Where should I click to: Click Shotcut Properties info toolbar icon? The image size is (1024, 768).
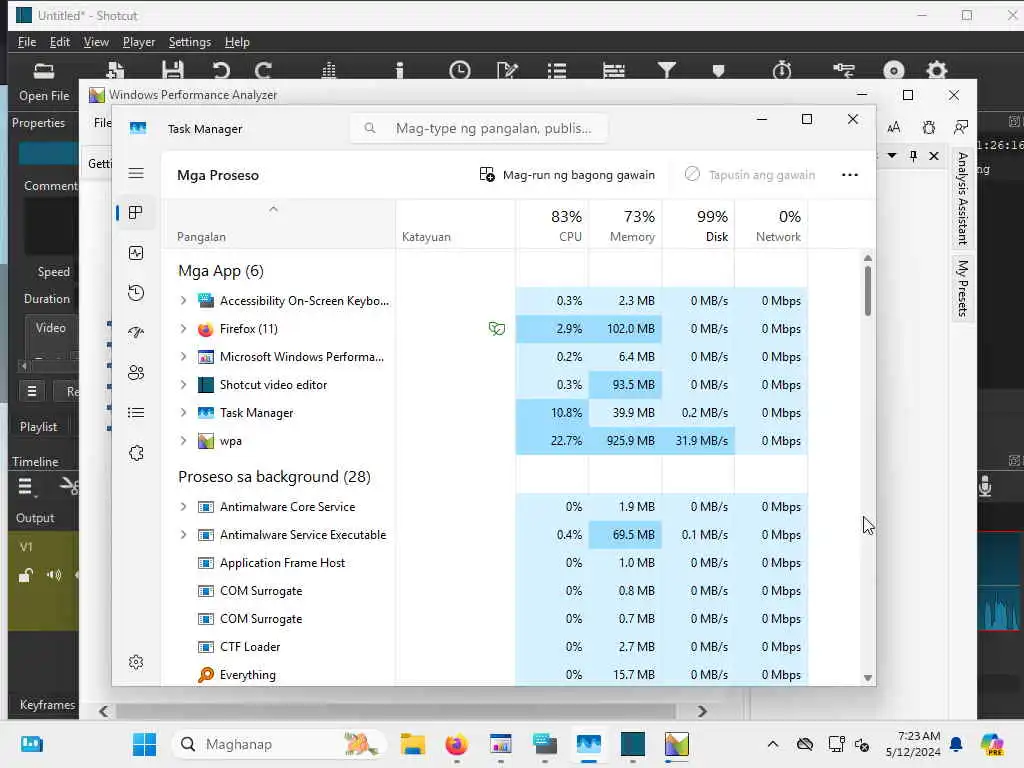(400, 70)
